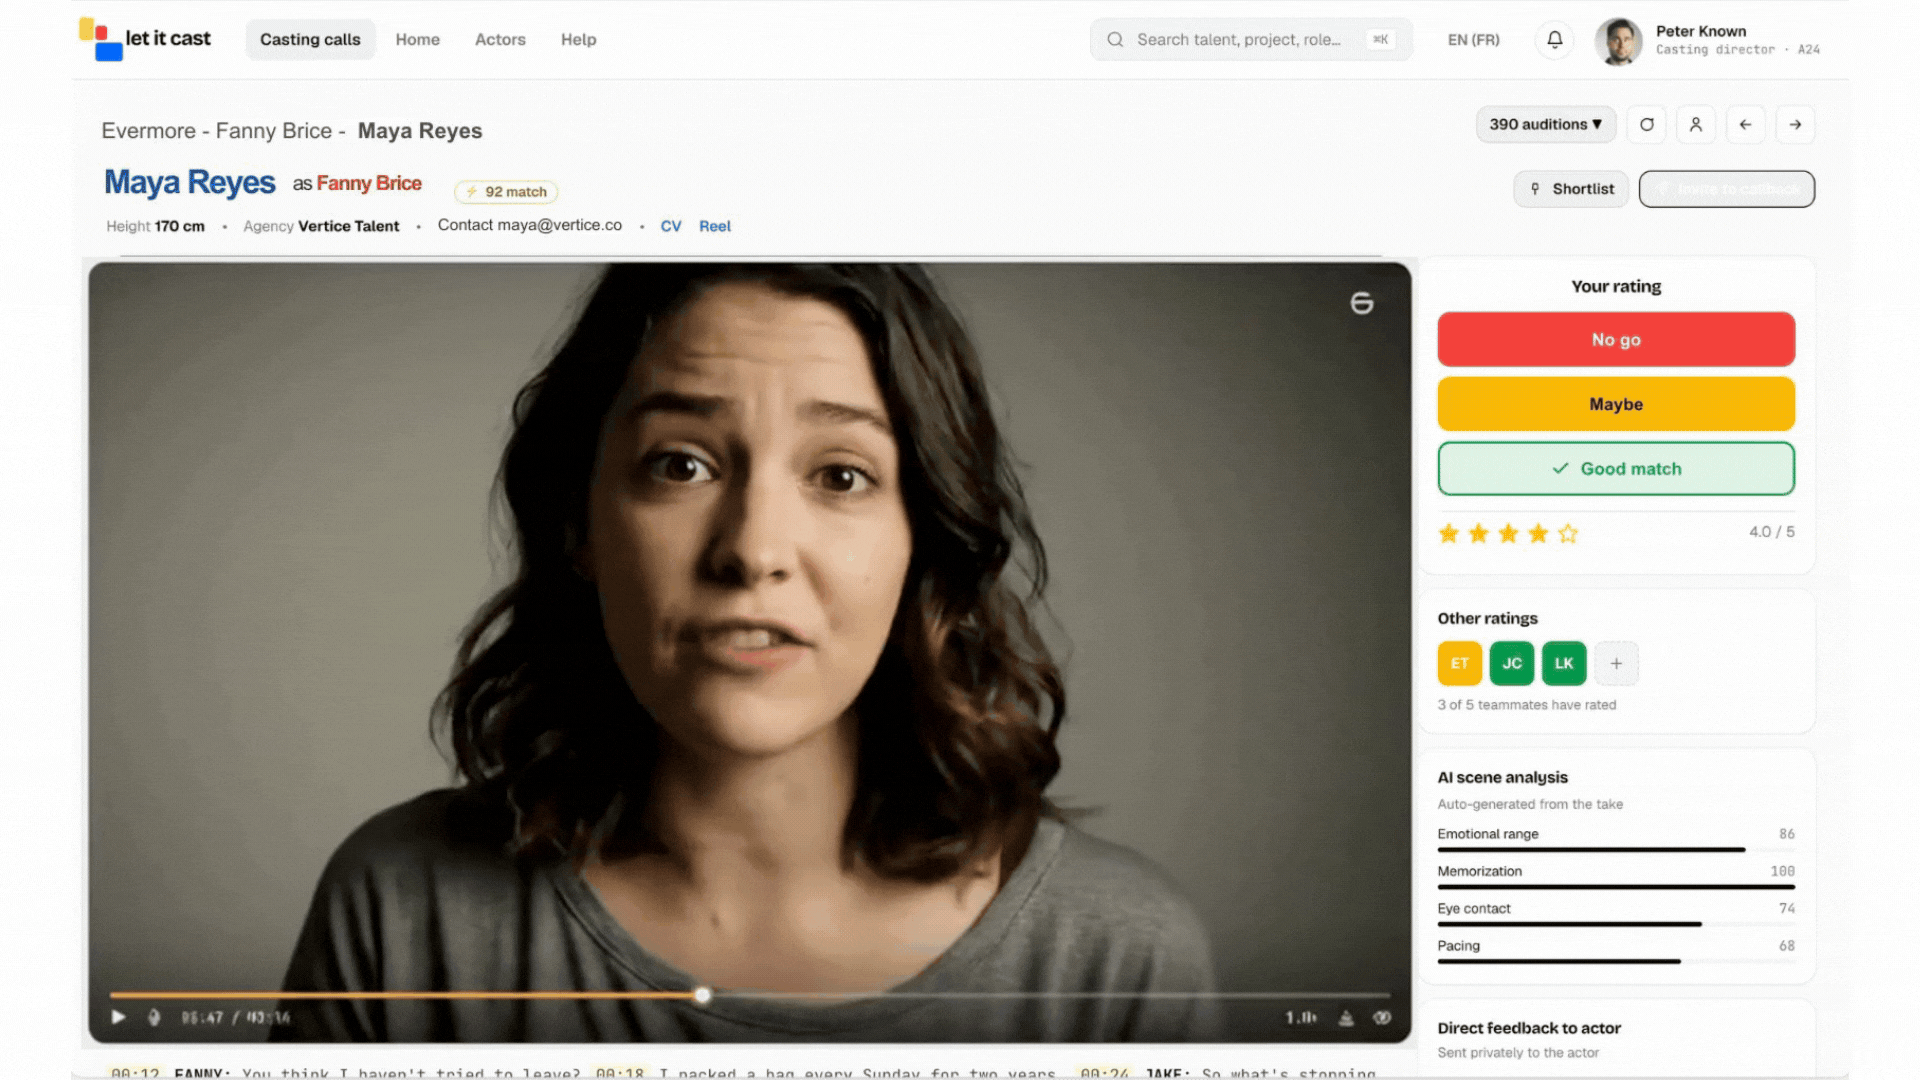Viewport: 1920px width, 1080px height.
Task: Click the search magnifier icon
Action: pos(1115,40)
